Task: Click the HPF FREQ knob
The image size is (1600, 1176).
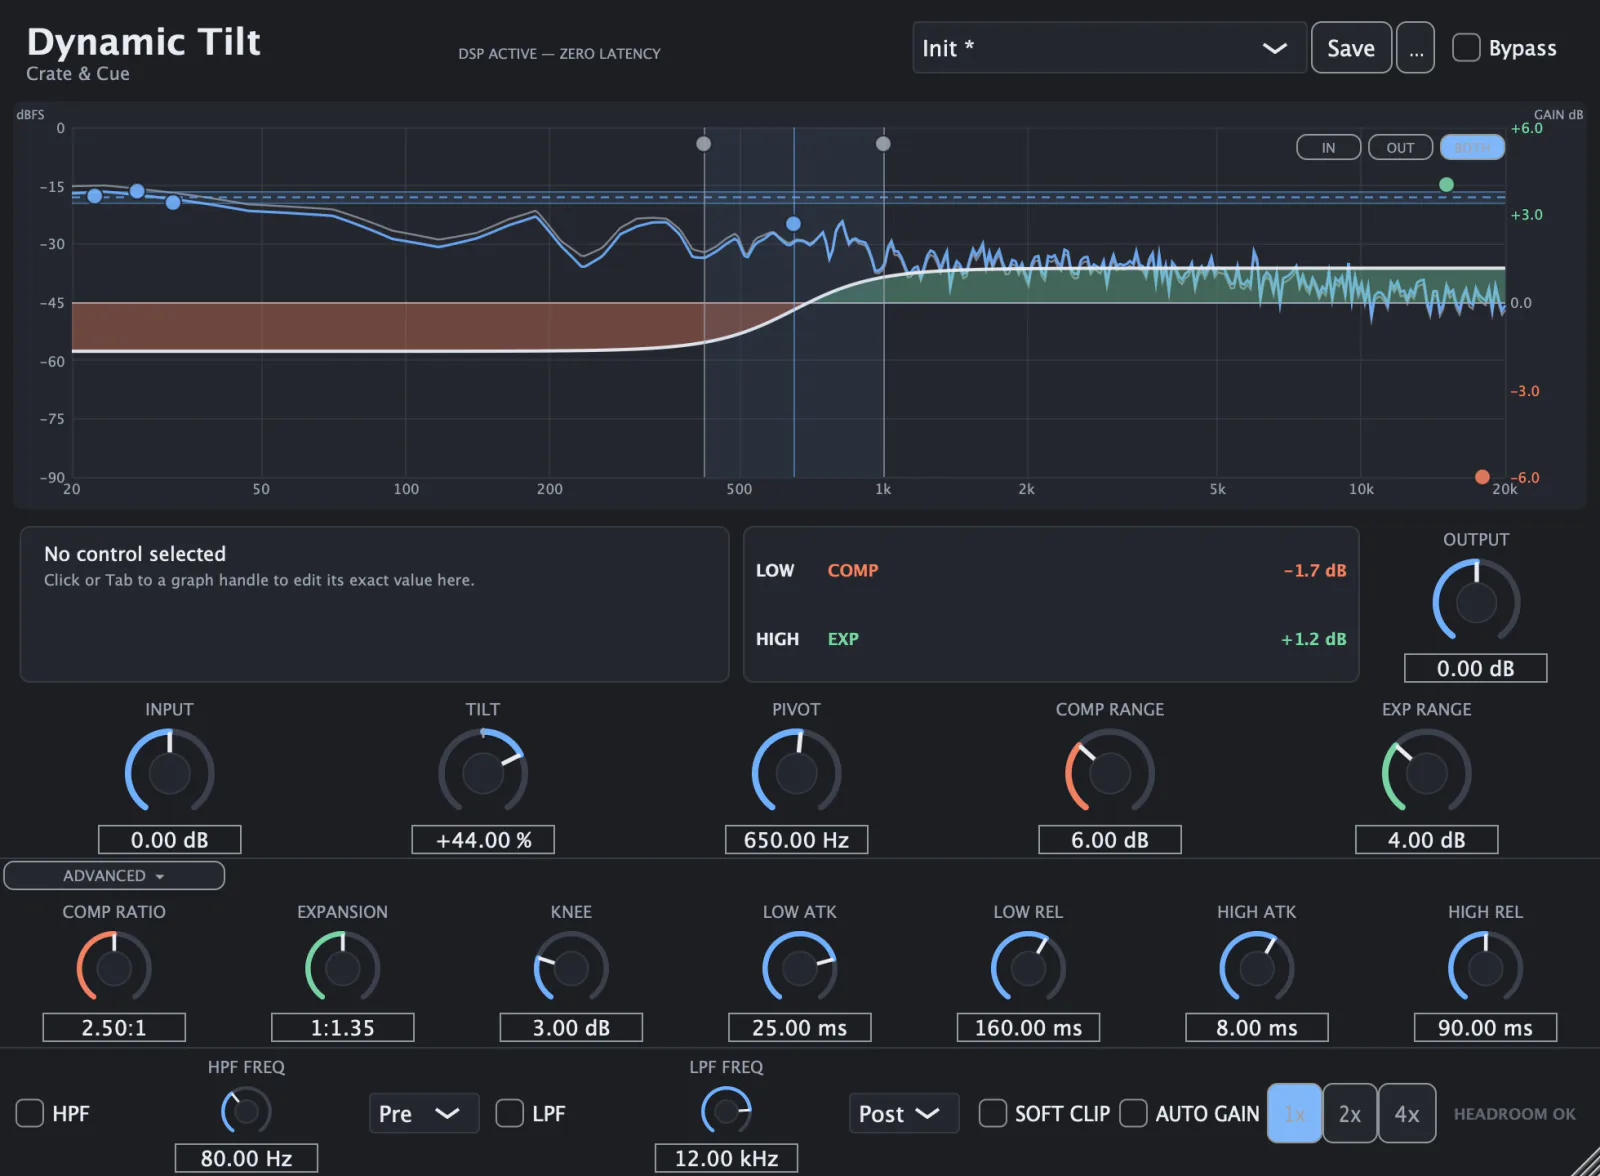Action: point(246,1111)
